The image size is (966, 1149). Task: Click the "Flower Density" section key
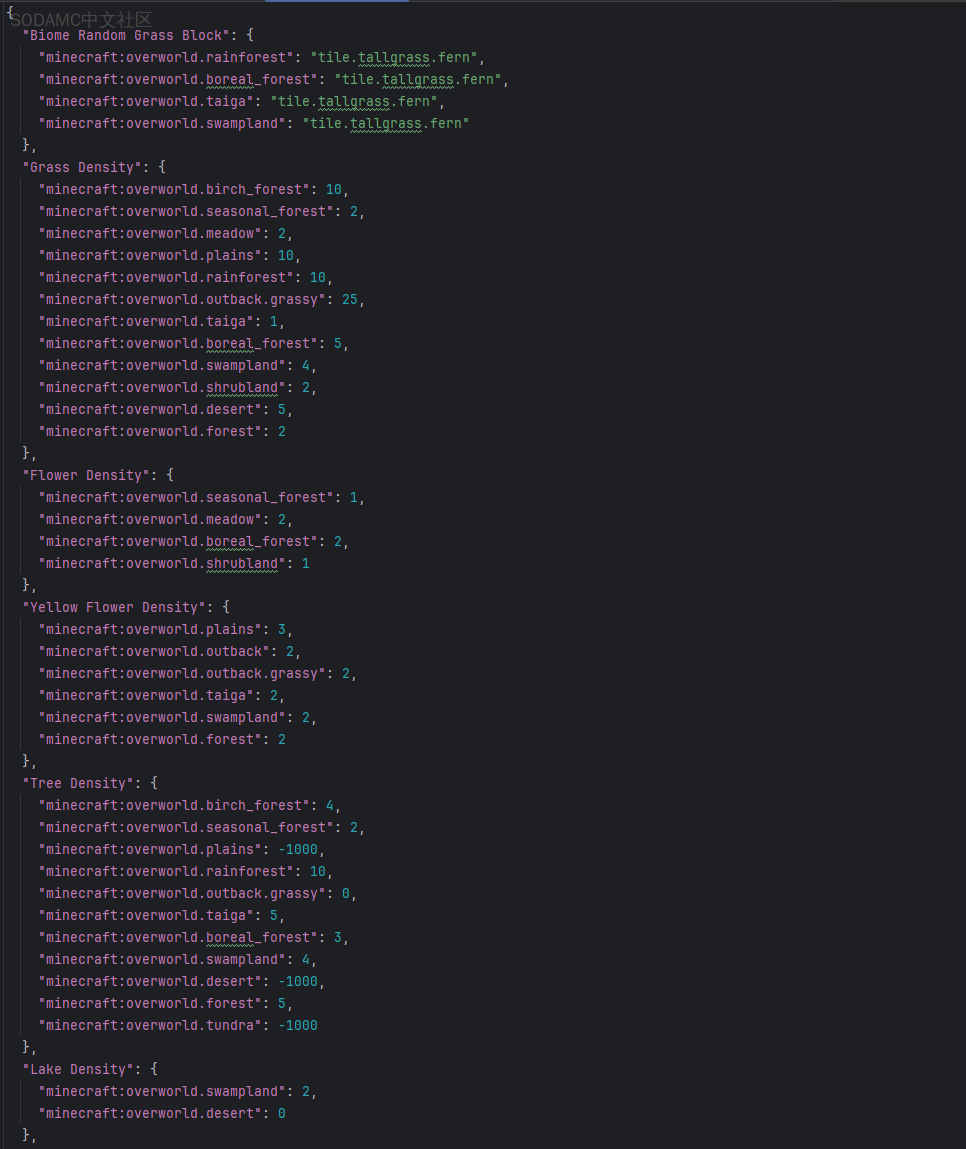(86, 475)
